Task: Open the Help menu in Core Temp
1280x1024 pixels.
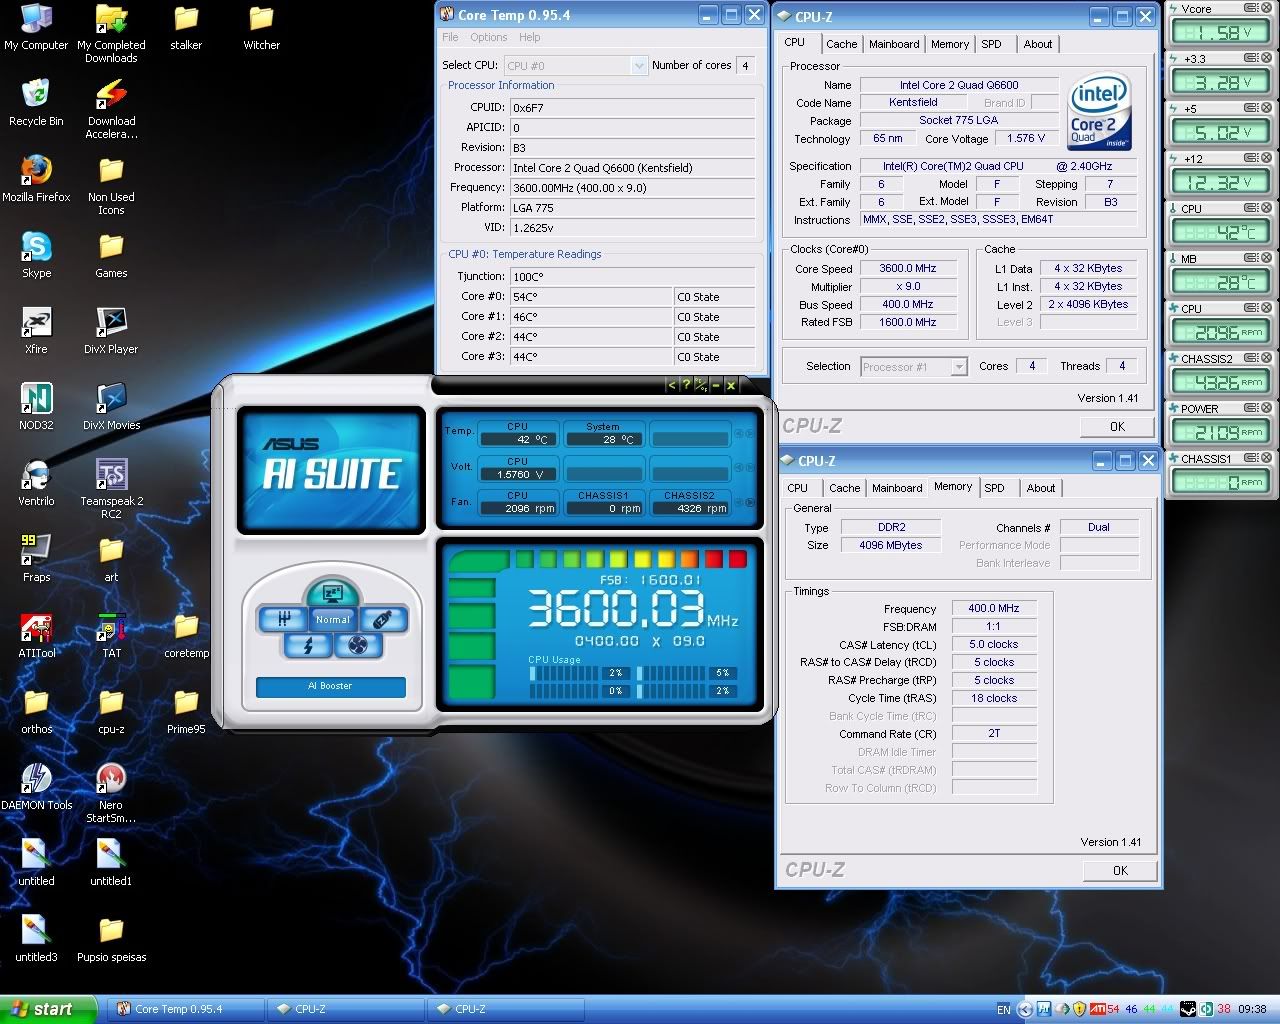Action: tap(530, 37)
